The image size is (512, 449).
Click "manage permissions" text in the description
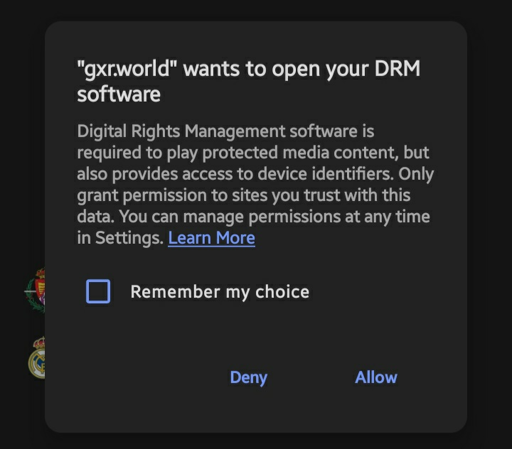[262, 217]
